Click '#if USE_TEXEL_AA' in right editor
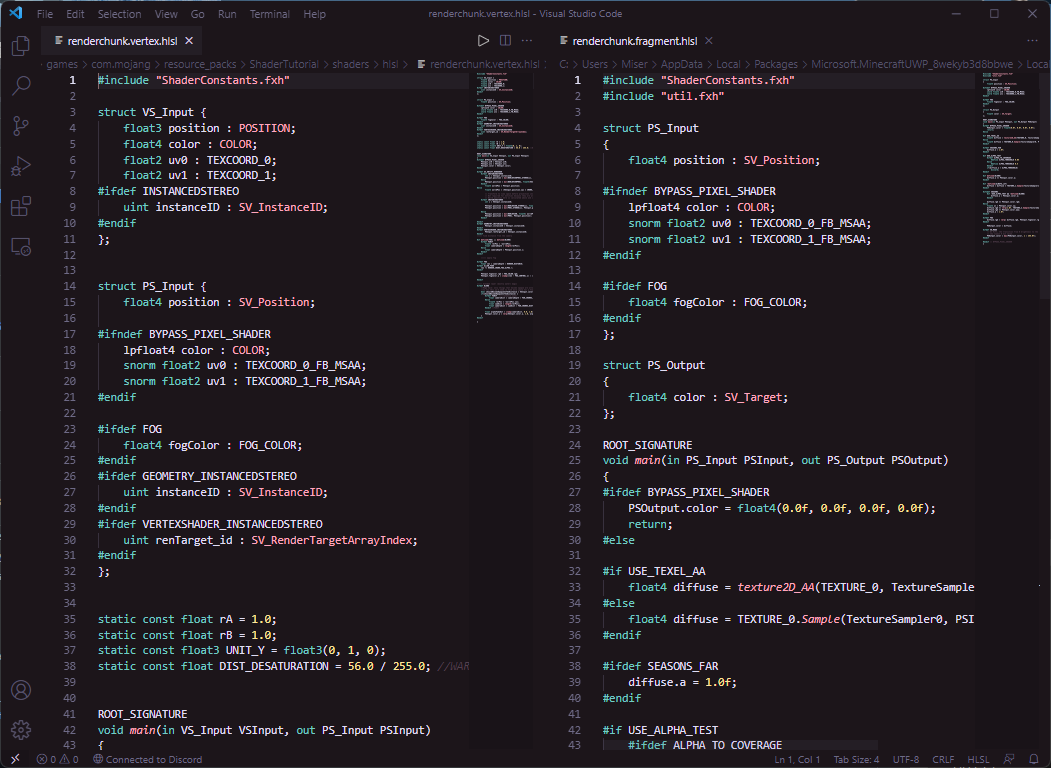The image size is (1051, 768). 654,571
